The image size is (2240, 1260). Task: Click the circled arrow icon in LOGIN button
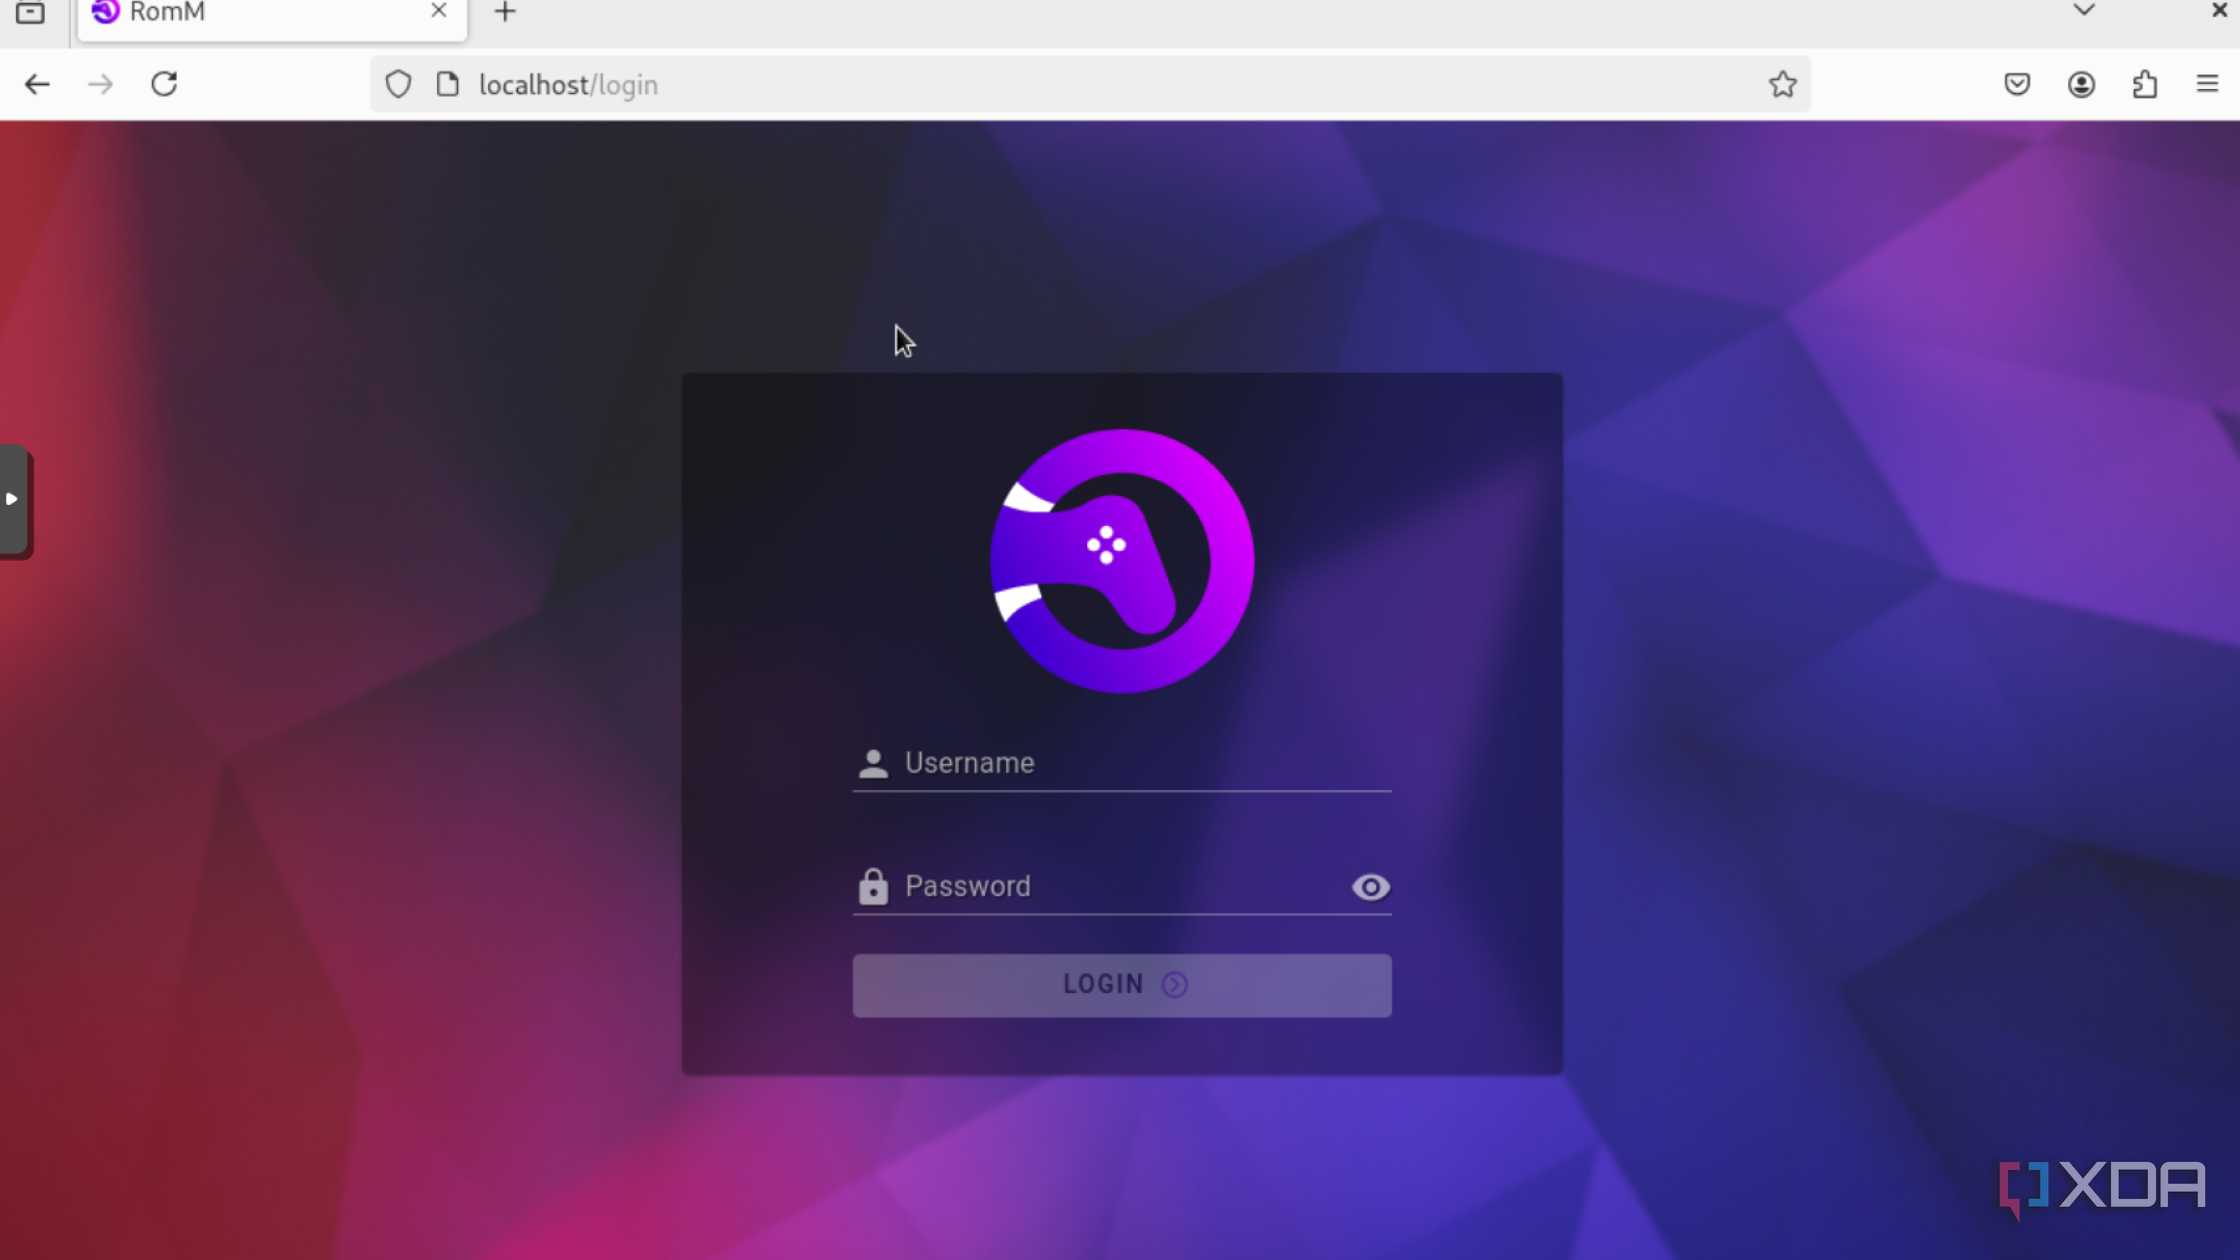pos(1175,985)
